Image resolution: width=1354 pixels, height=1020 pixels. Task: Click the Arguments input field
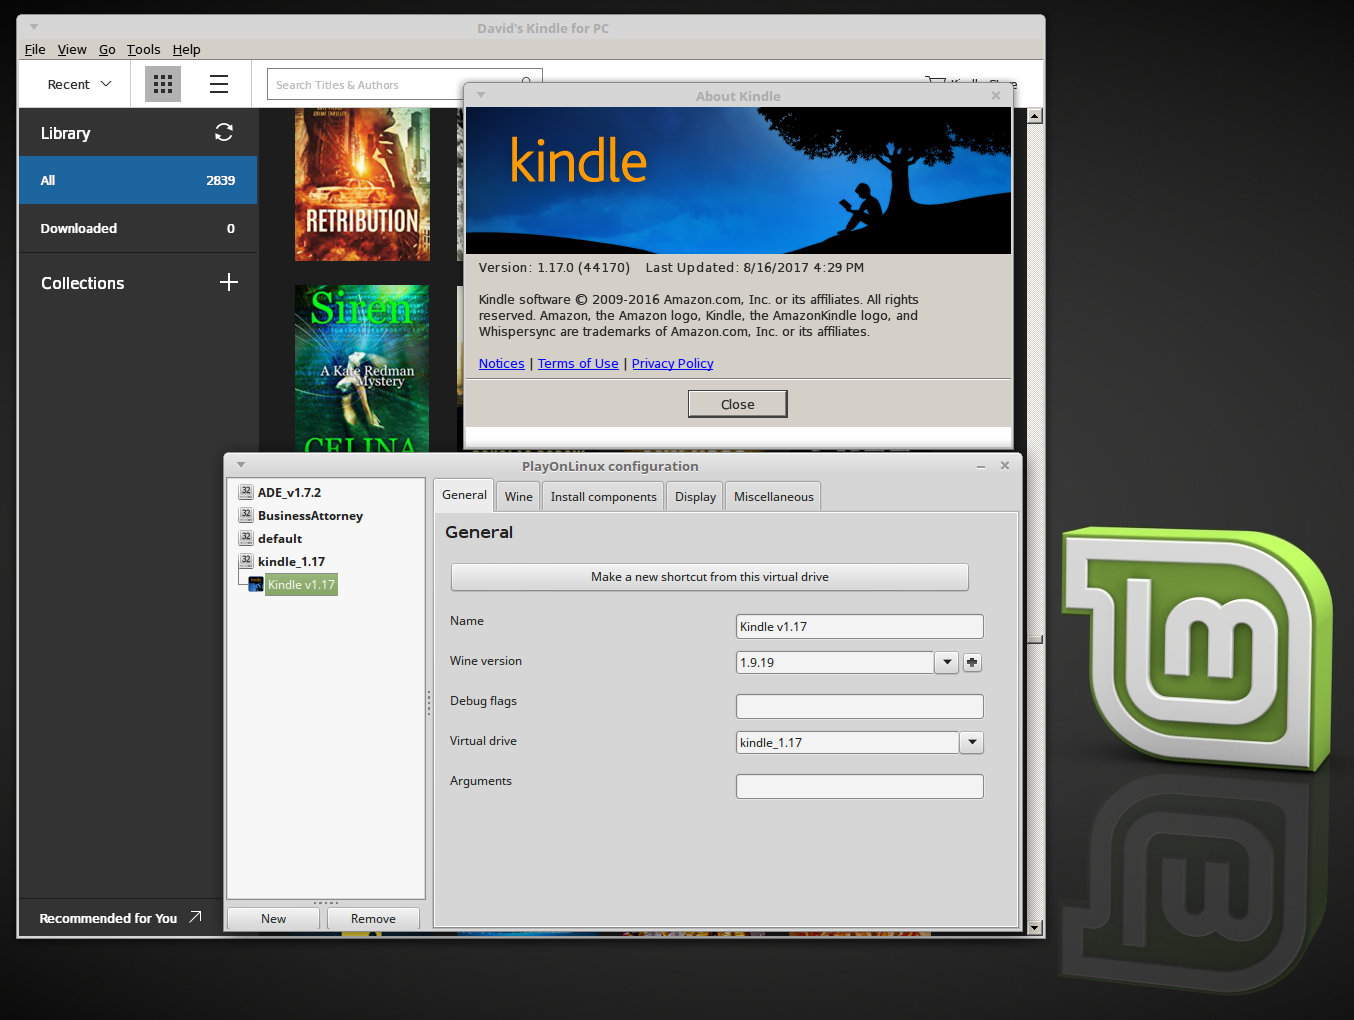[860, 786]
